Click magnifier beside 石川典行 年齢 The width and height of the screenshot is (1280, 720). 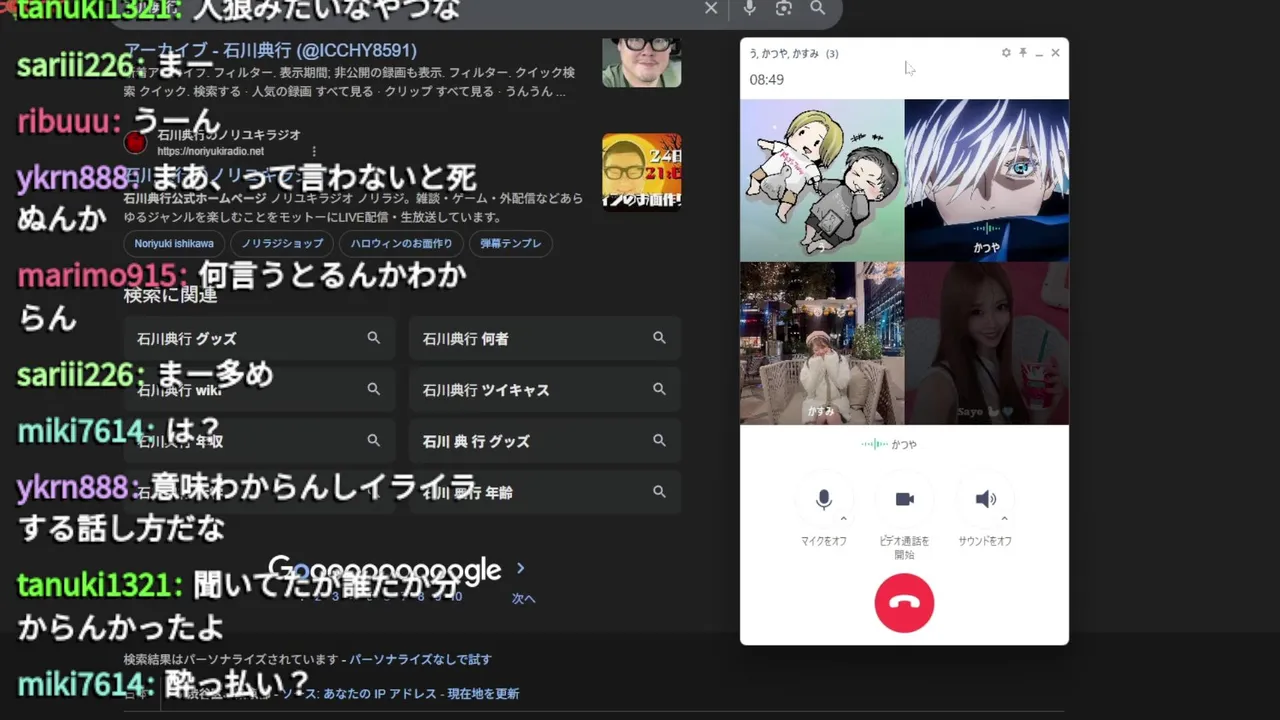[659, 491]
